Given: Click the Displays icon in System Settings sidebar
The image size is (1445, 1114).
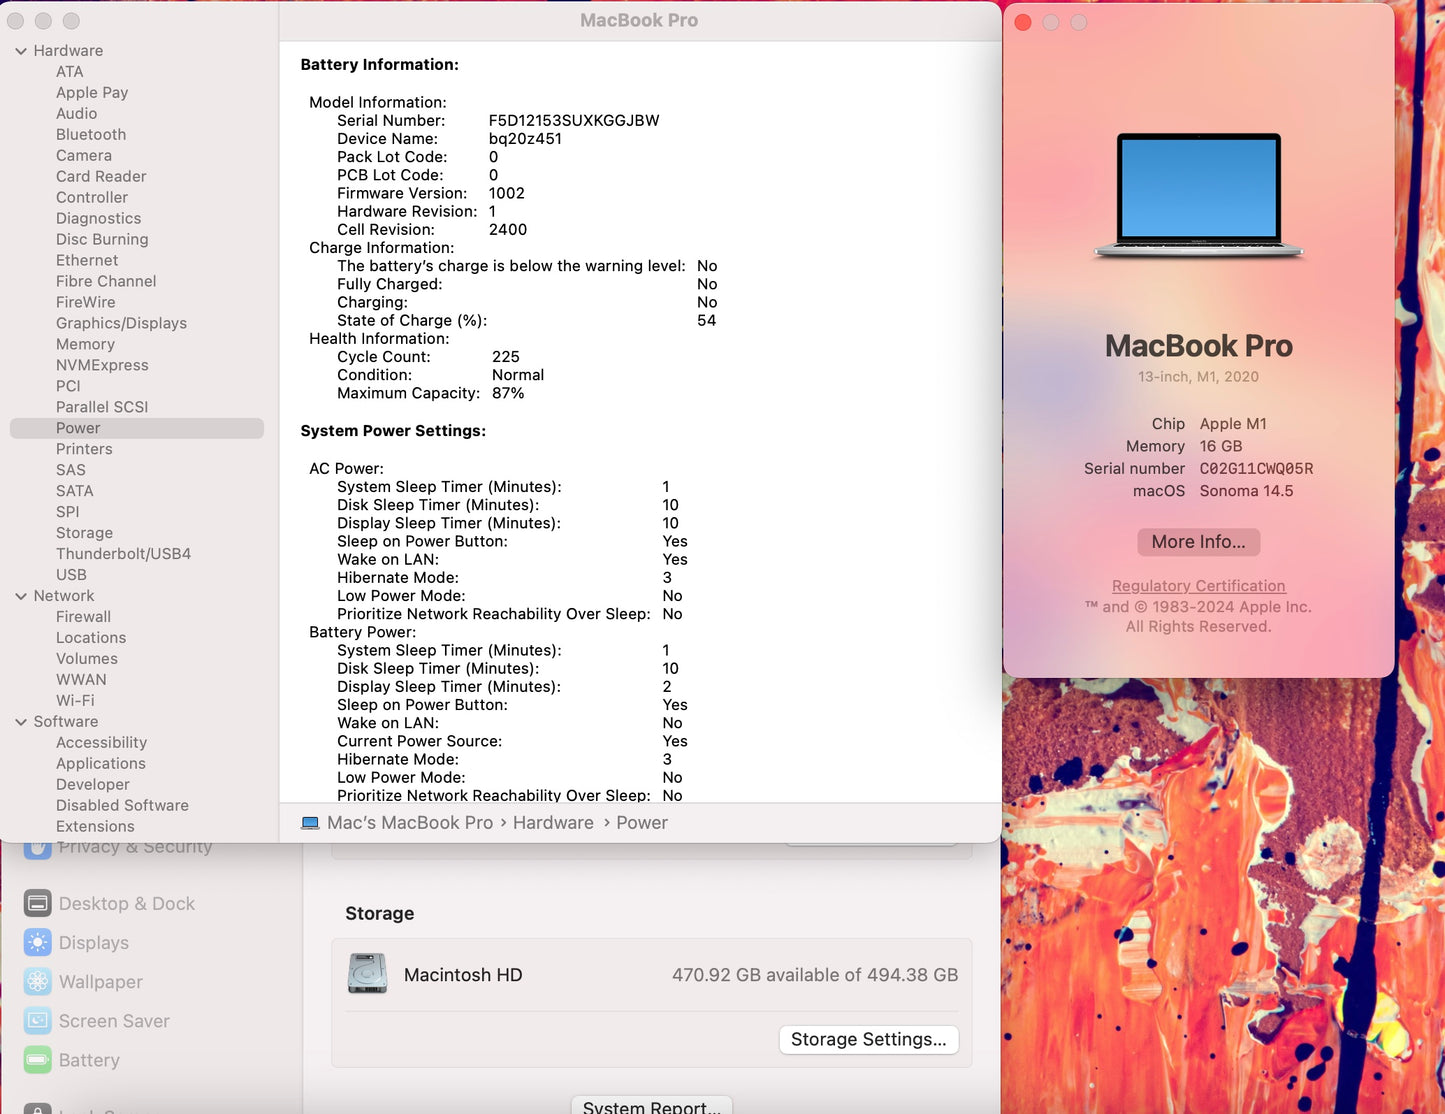Looking at the screenshot, I should coord(38,942).
